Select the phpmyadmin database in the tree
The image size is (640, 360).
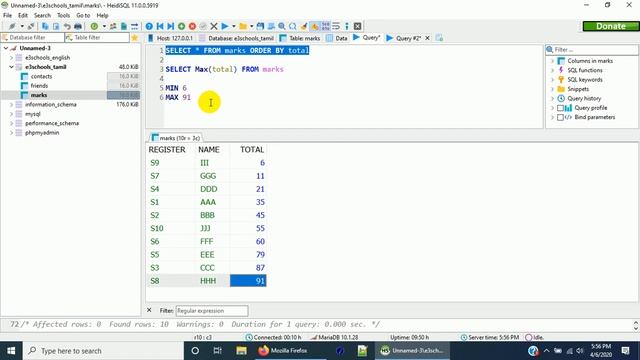click(42, 133)
